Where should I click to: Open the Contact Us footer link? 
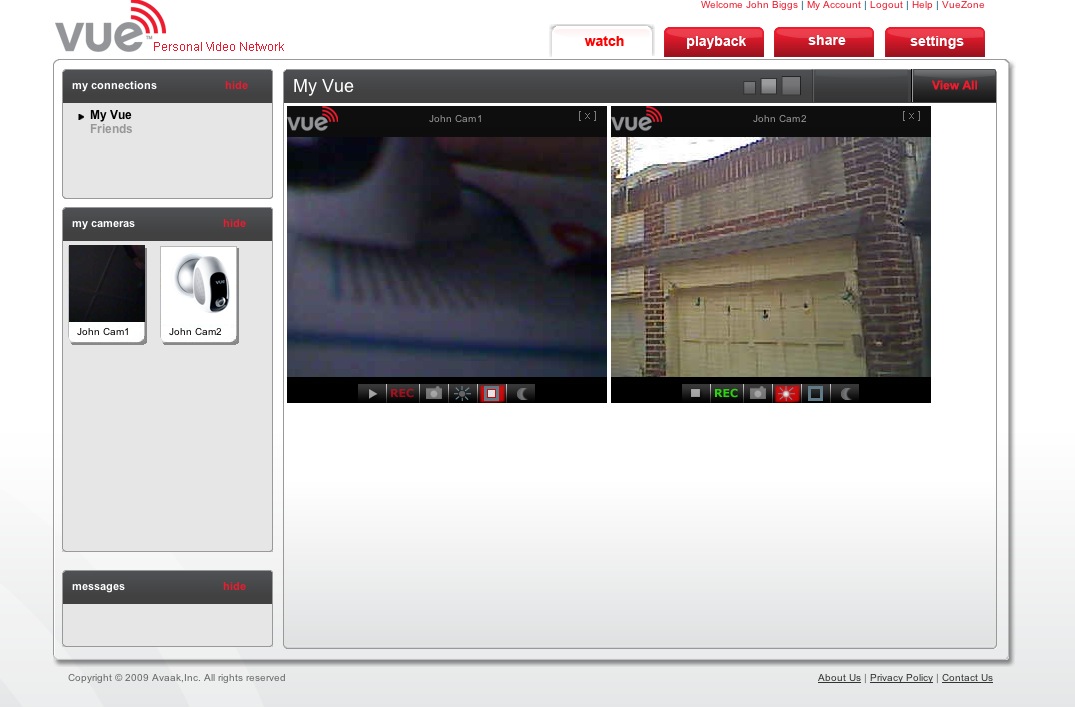coord(967,678)
